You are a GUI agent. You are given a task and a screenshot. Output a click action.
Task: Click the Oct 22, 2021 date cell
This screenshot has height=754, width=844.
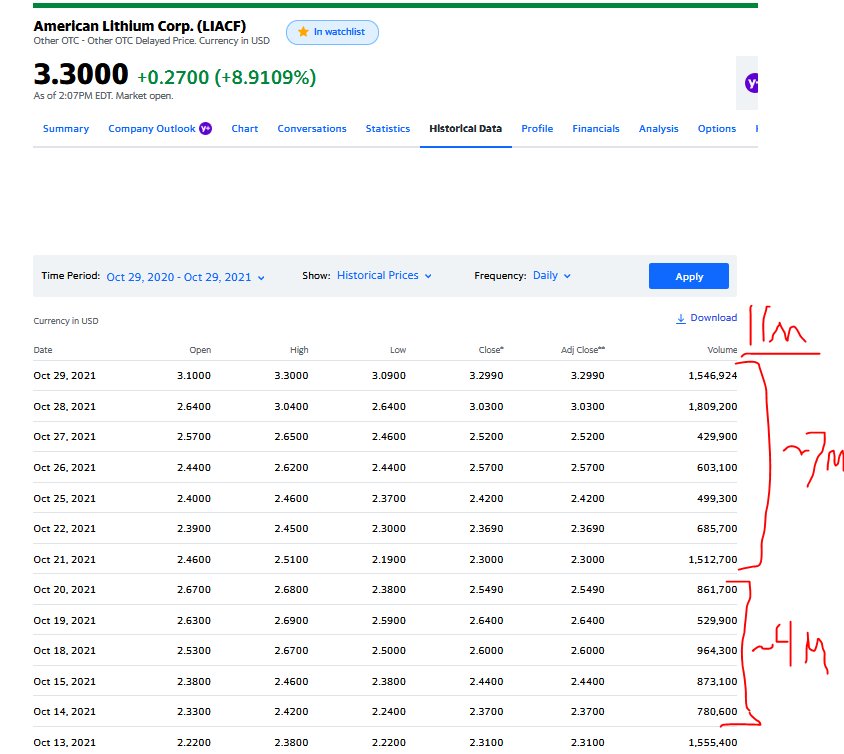[x=65, y=528]
